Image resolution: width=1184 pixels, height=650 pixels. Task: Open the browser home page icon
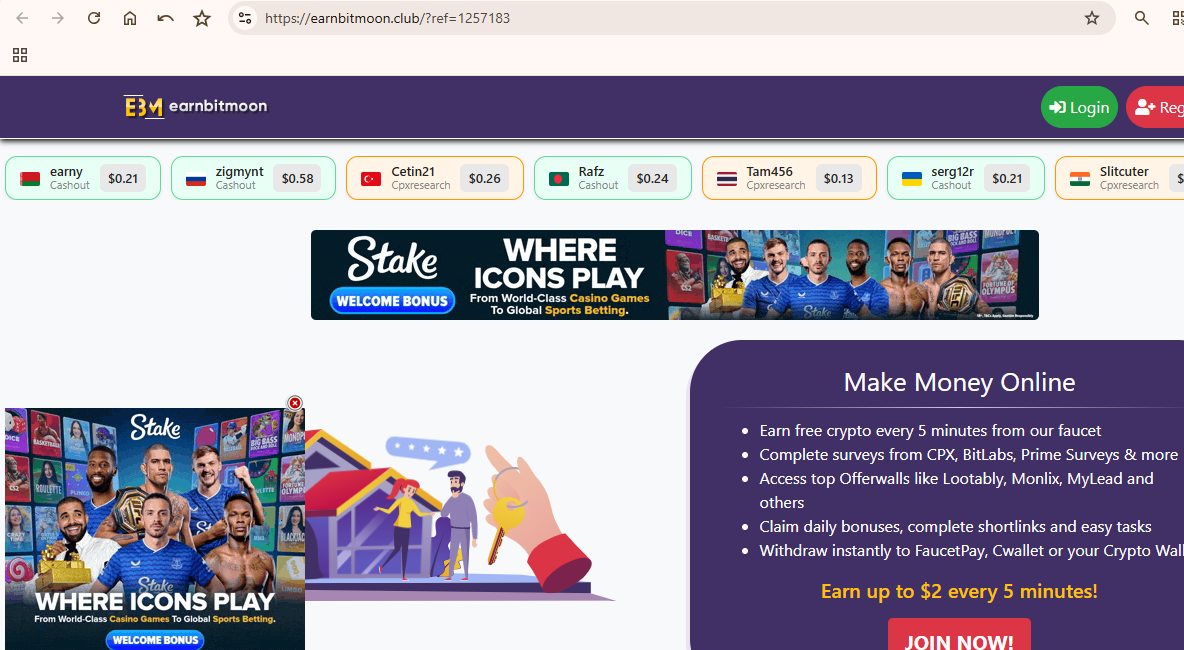coord(130,18)
